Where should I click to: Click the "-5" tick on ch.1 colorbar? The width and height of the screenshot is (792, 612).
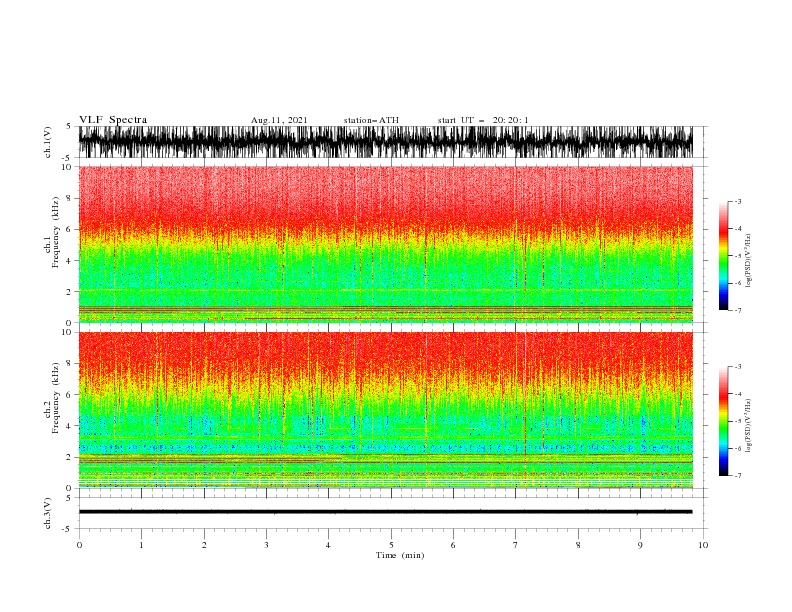click(x=738, y=256)
